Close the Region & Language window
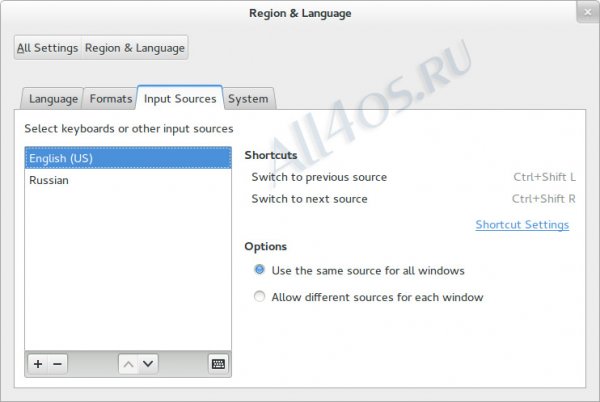This screenshot has width=600, height=402. click(x=588, y=12)
